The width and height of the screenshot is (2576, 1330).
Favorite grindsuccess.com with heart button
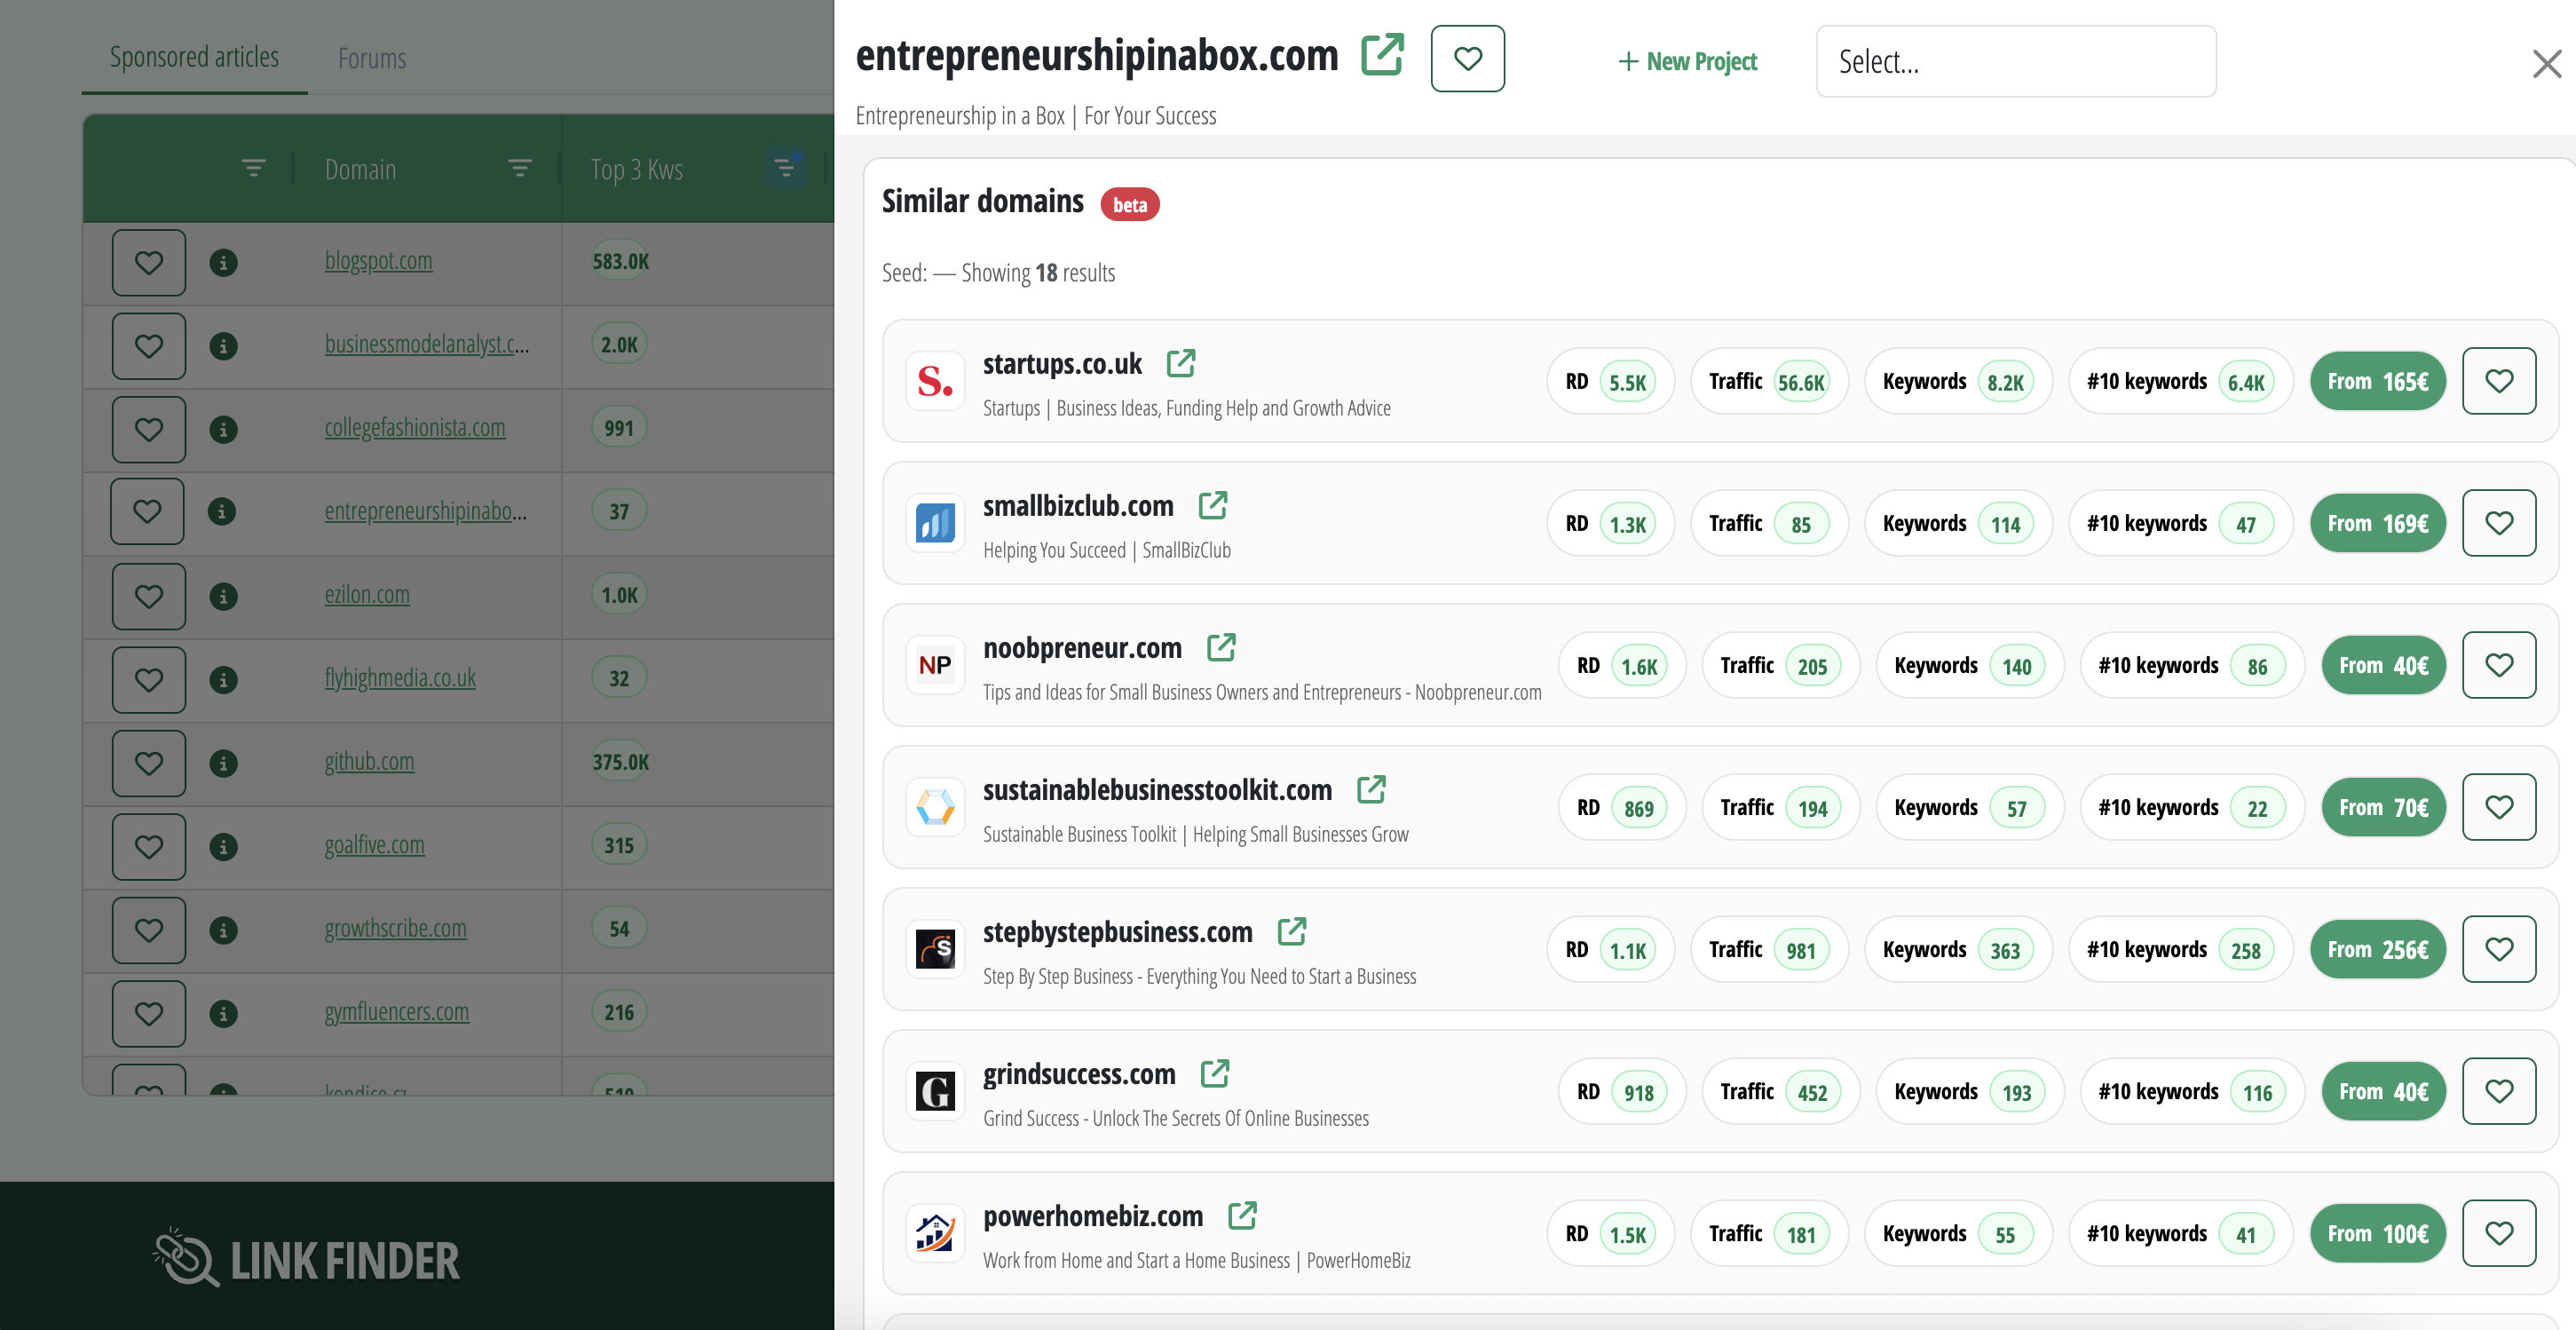tap(2498, 1091)
